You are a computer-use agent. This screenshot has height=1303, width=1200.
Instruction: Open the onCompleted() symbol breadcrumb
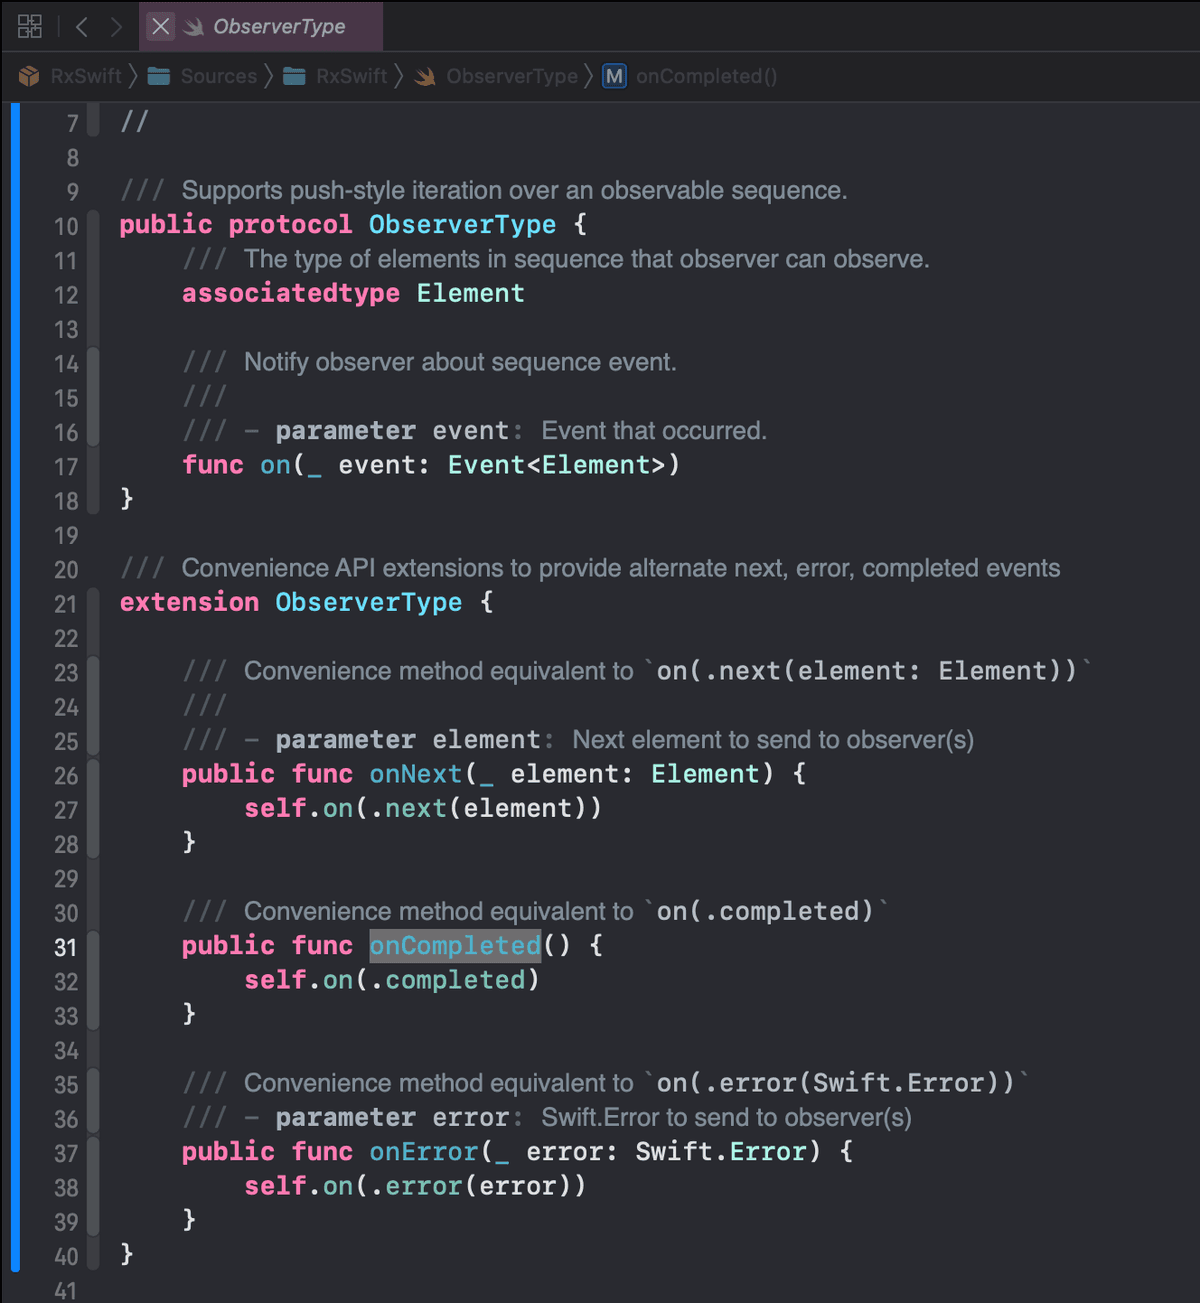point(706,76)
